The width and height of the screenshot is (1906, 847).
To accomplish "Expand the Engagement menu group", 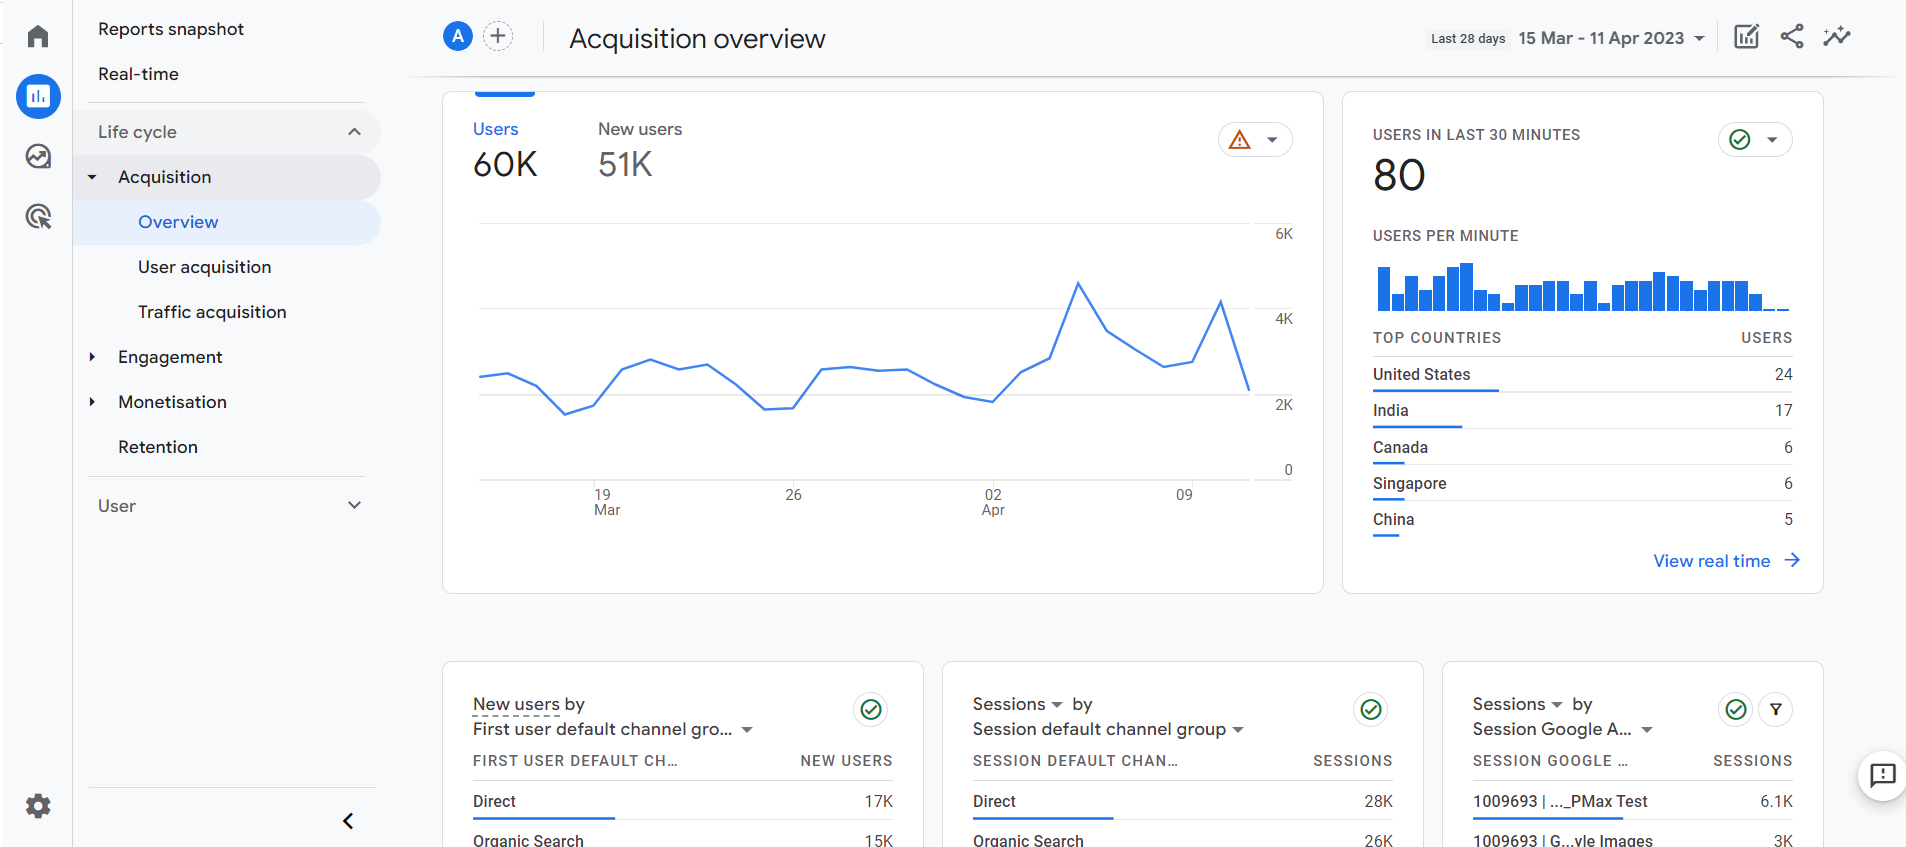I will (x=92, y=357).
